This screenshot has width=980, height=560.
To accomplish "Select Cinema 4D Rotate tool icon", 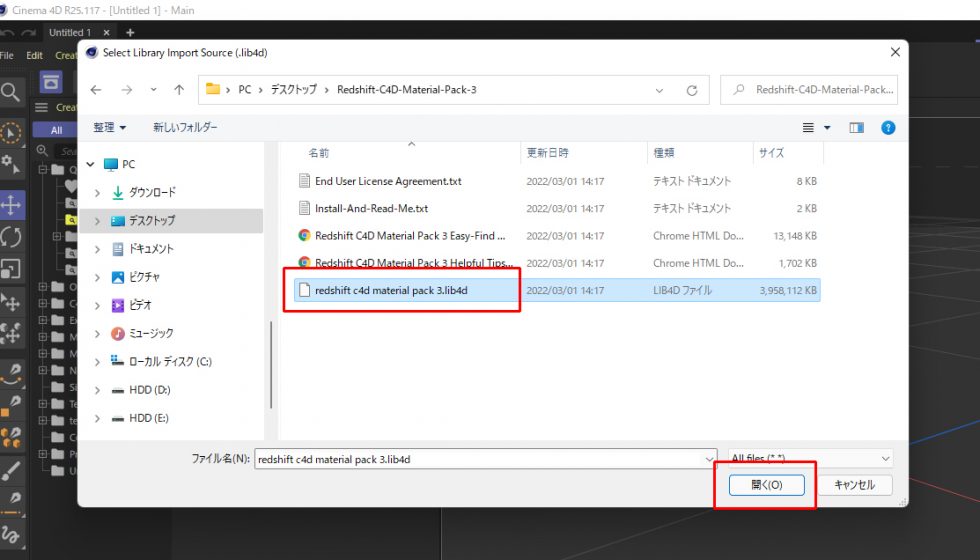I will [x=11, y=238].
